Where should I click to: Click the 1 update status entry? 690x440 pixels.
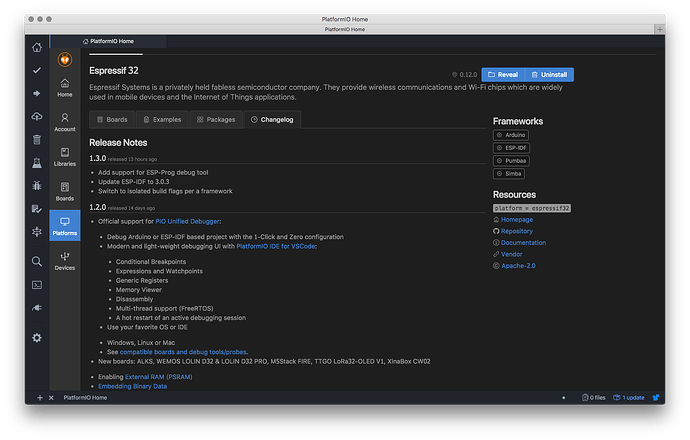pyautogui.click(x=629, y=398)
